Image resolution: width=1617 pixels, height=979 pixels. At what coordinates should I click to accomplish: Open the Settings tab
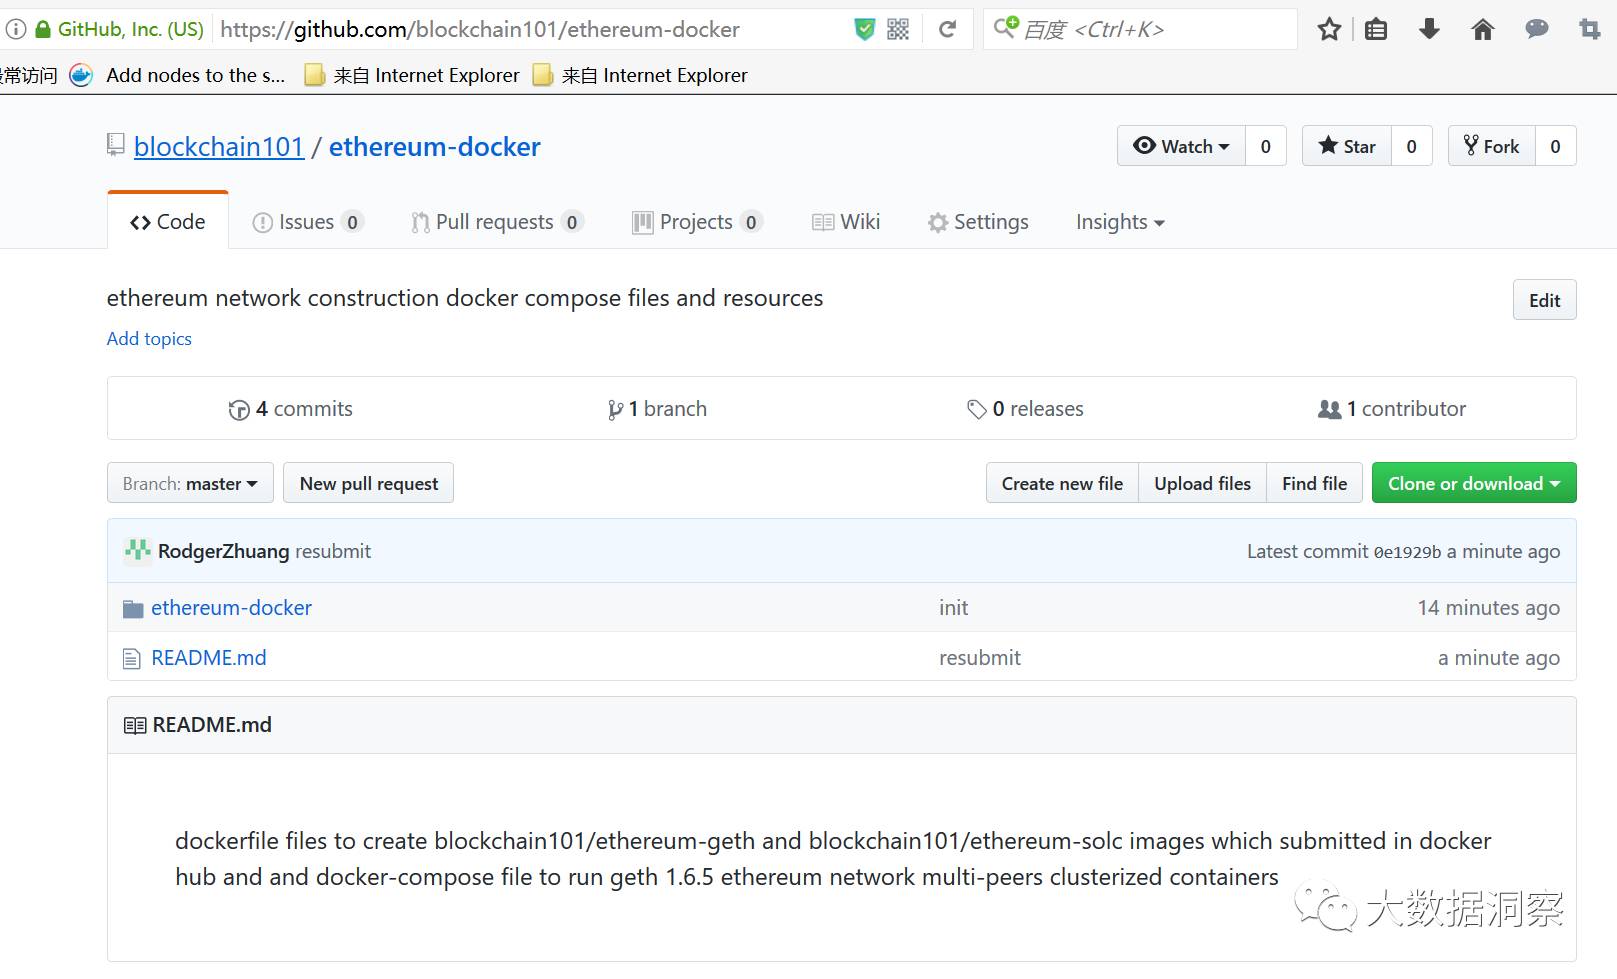point(978,222)
